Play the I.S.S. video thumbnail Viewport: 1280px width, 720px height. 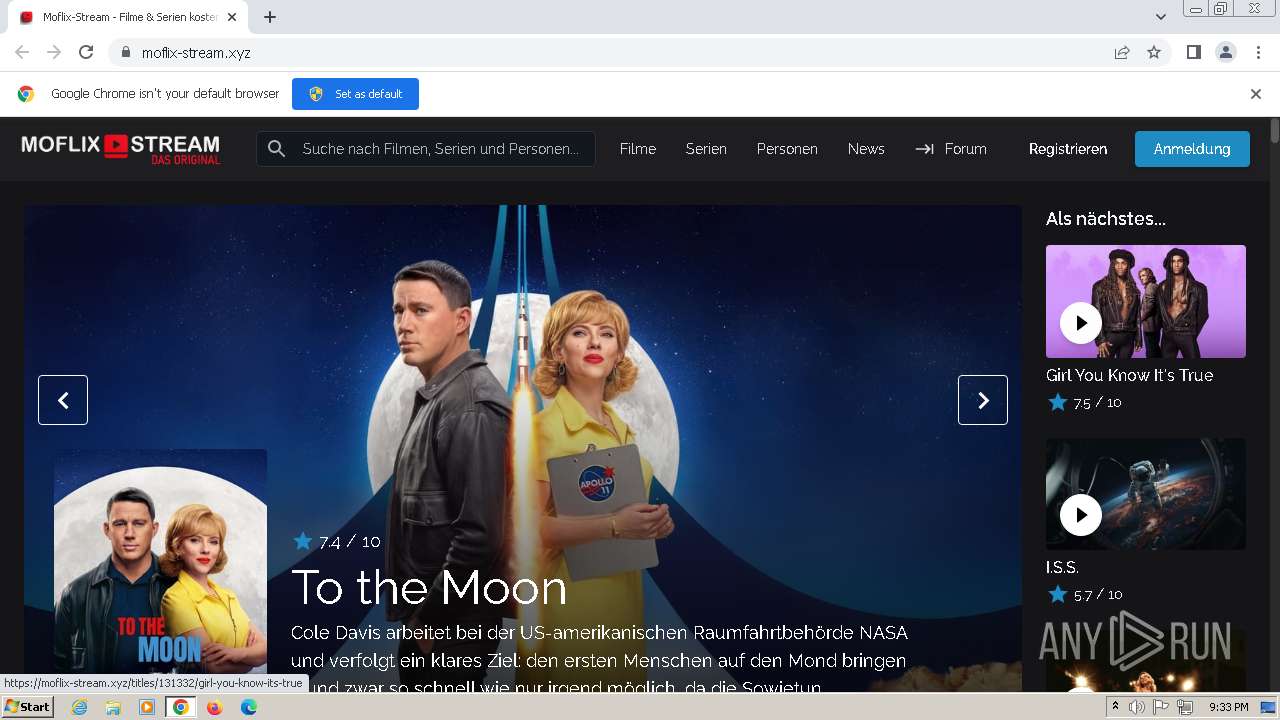(x=1081, y=515)
